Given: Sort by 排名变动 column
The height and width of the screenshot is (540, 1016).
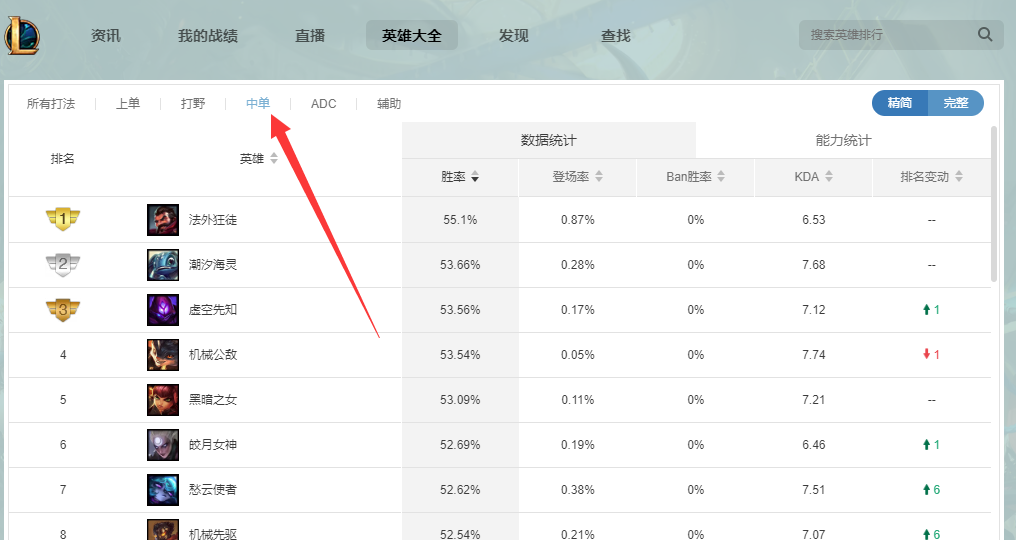Looking at the screenshot, I should click(931, 177).
